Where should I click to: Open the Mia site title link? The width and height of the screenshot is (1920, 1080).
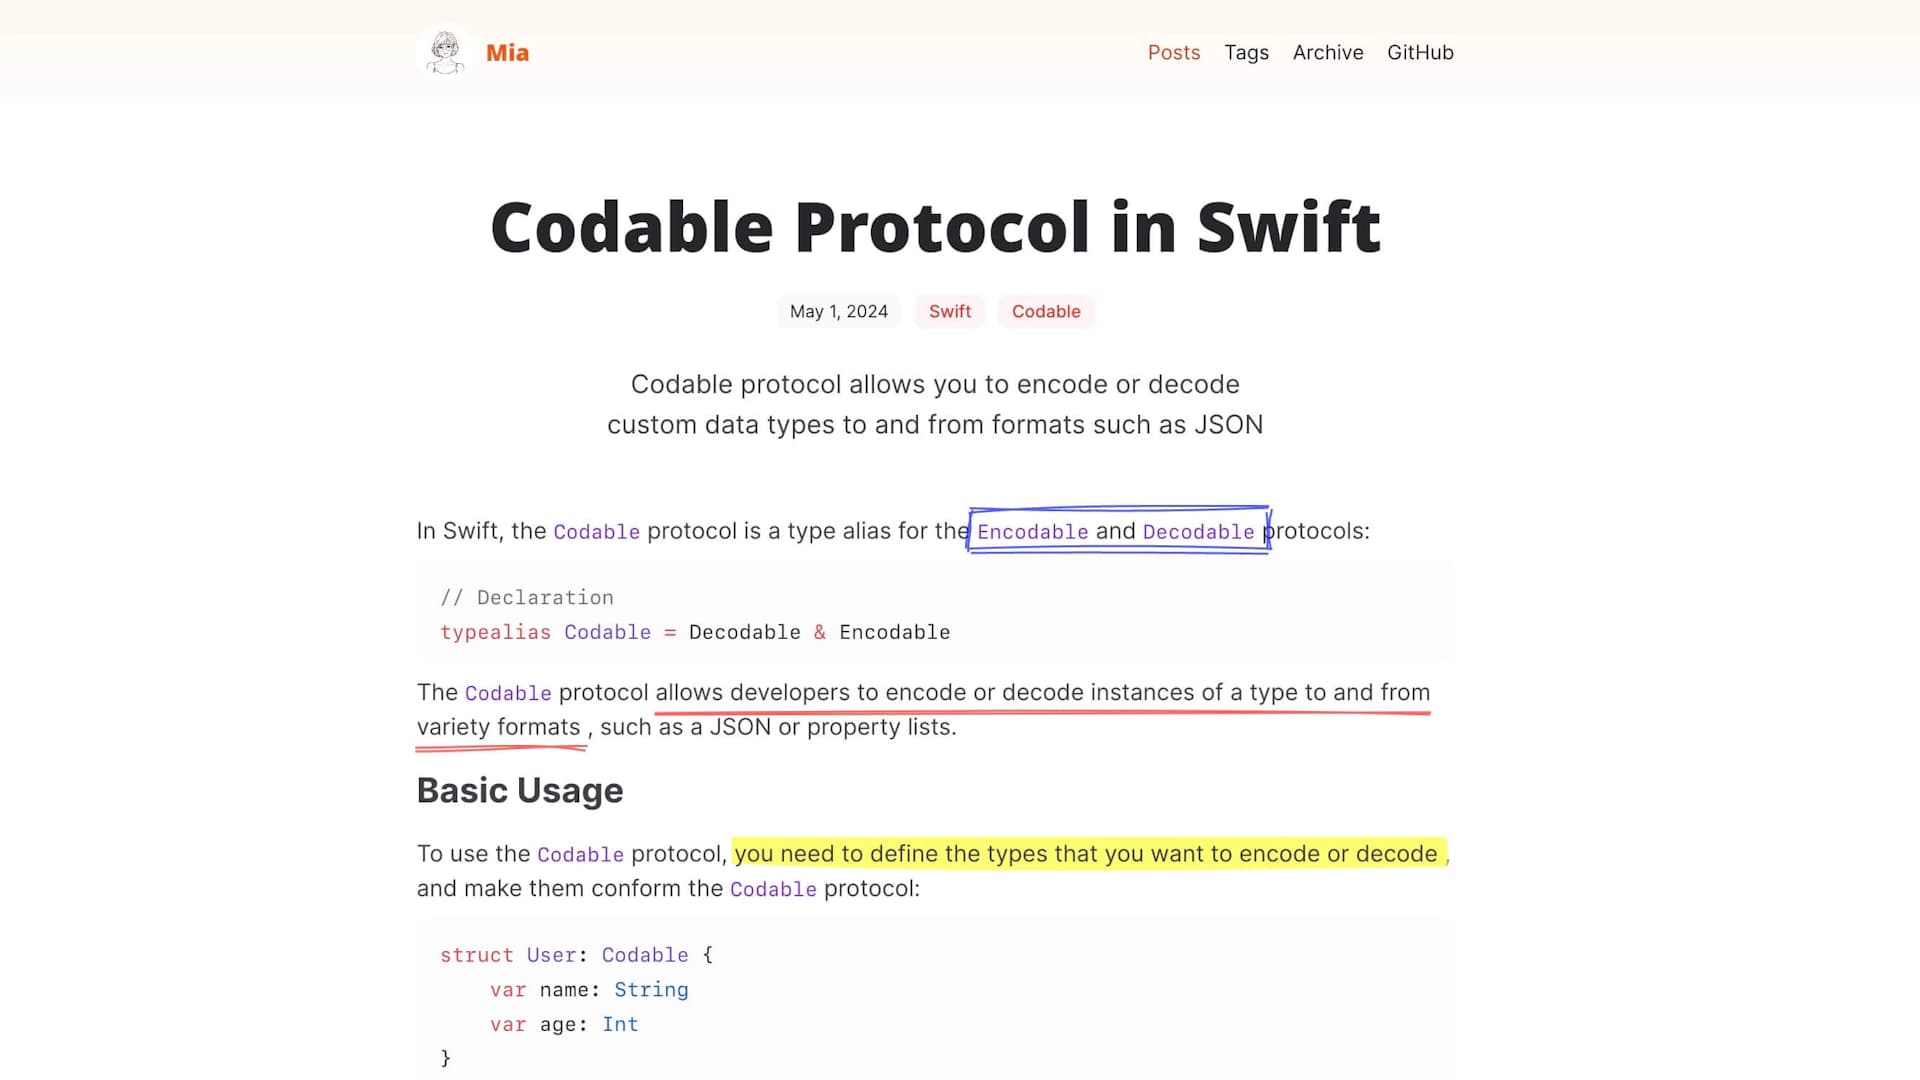pyautogui.click(x=507, y=53)
